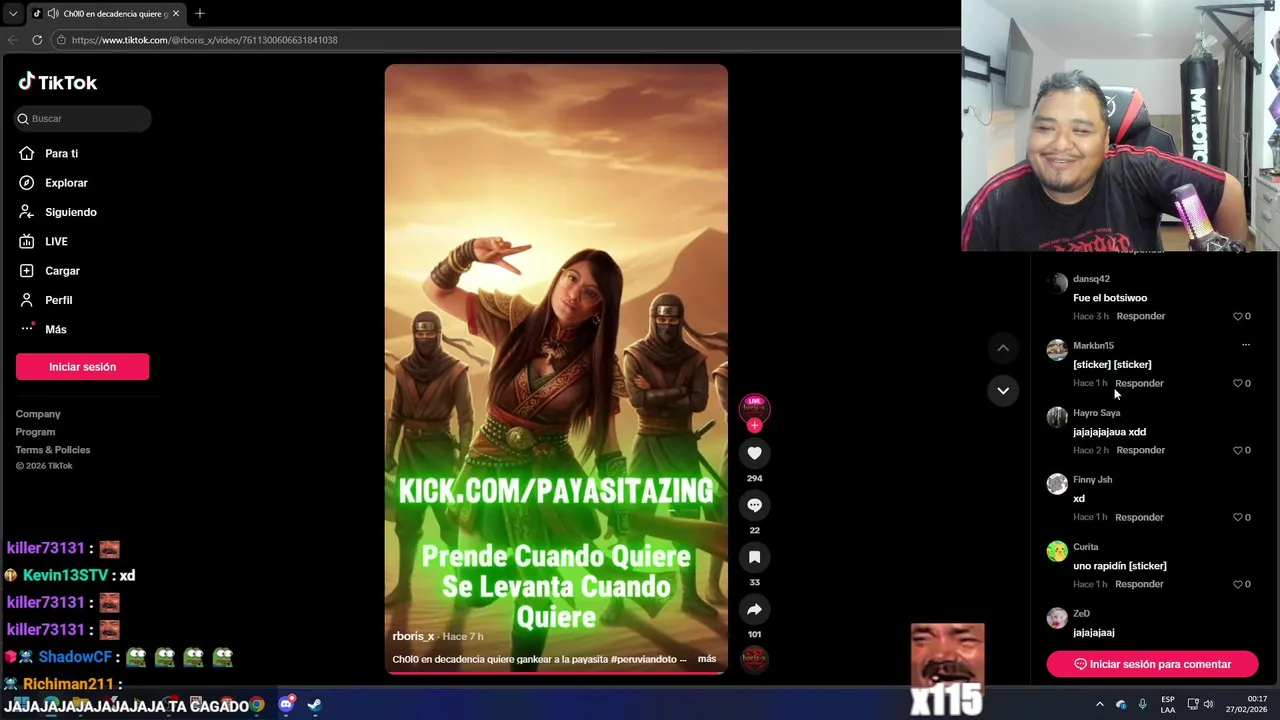This screenshot has width=1280, height=720.
Task: Open the Siguiendo page
Action: point(70,212)
